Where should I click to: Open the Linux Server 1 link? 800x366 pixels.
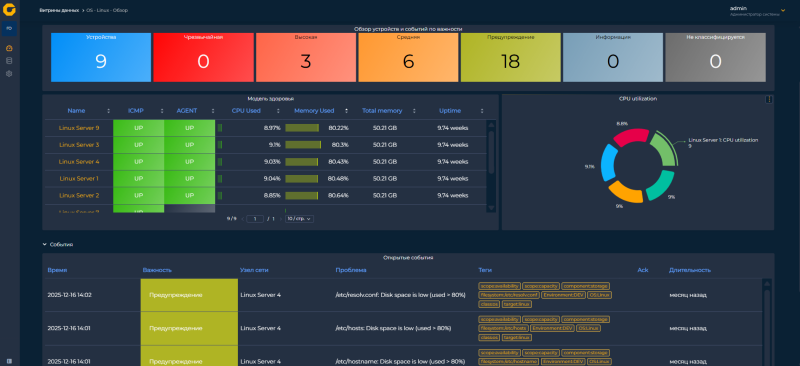pos(79,179)
